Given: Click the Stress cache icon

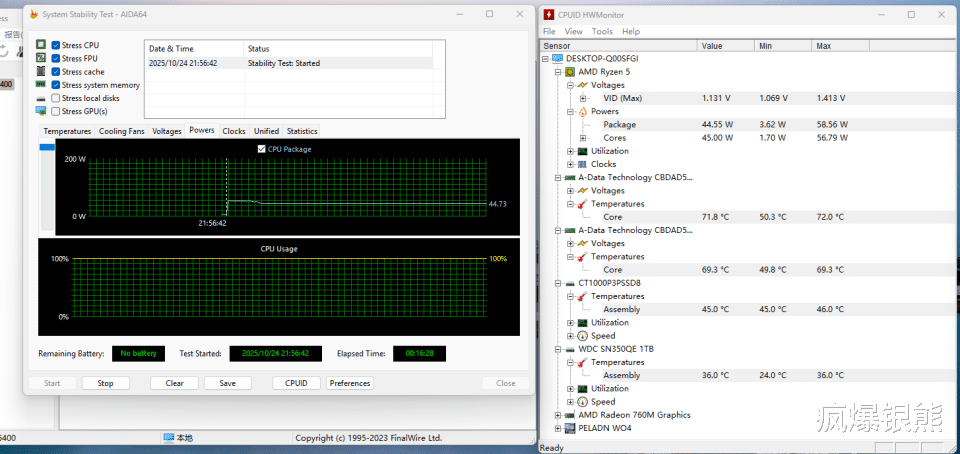Looking at the screenshot, I should pos(41,71).
